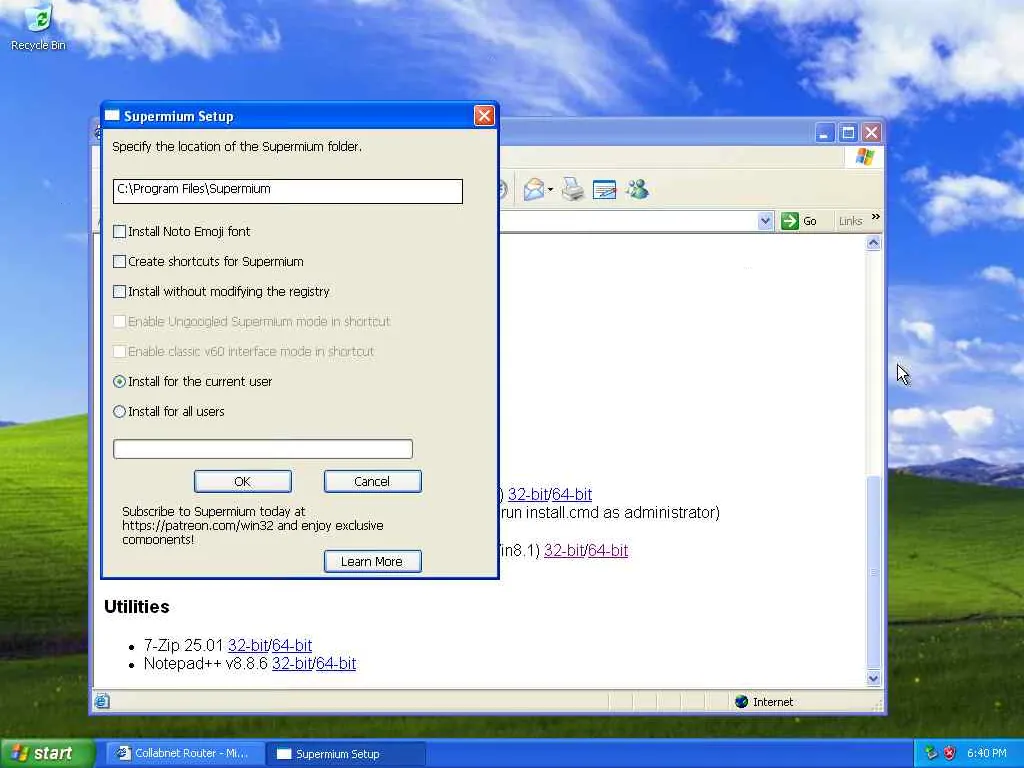Open 32-bit link above install.cmd line
The image size is (1024, 768).
pyautogui.click(x=528, y=494)
